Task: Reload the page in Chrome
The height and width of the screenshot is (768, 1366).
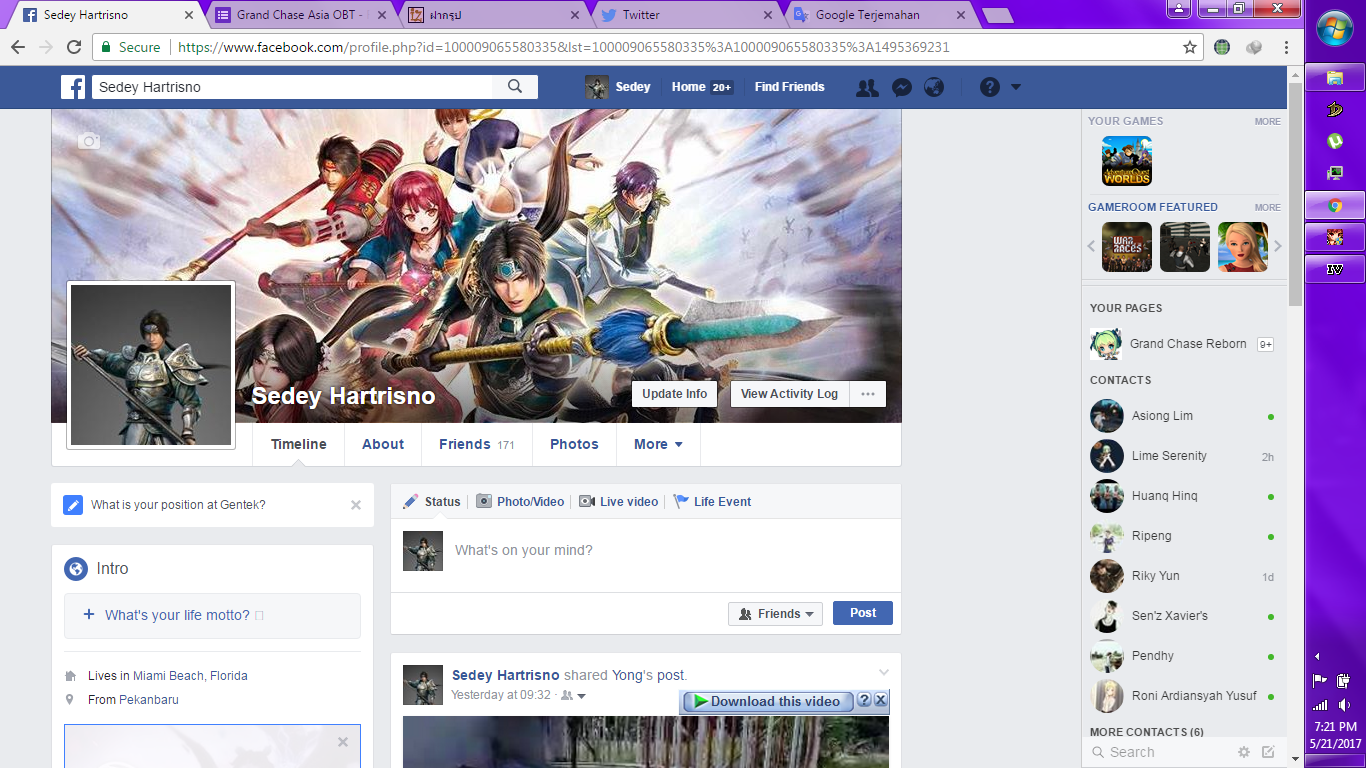Action: 74,47
